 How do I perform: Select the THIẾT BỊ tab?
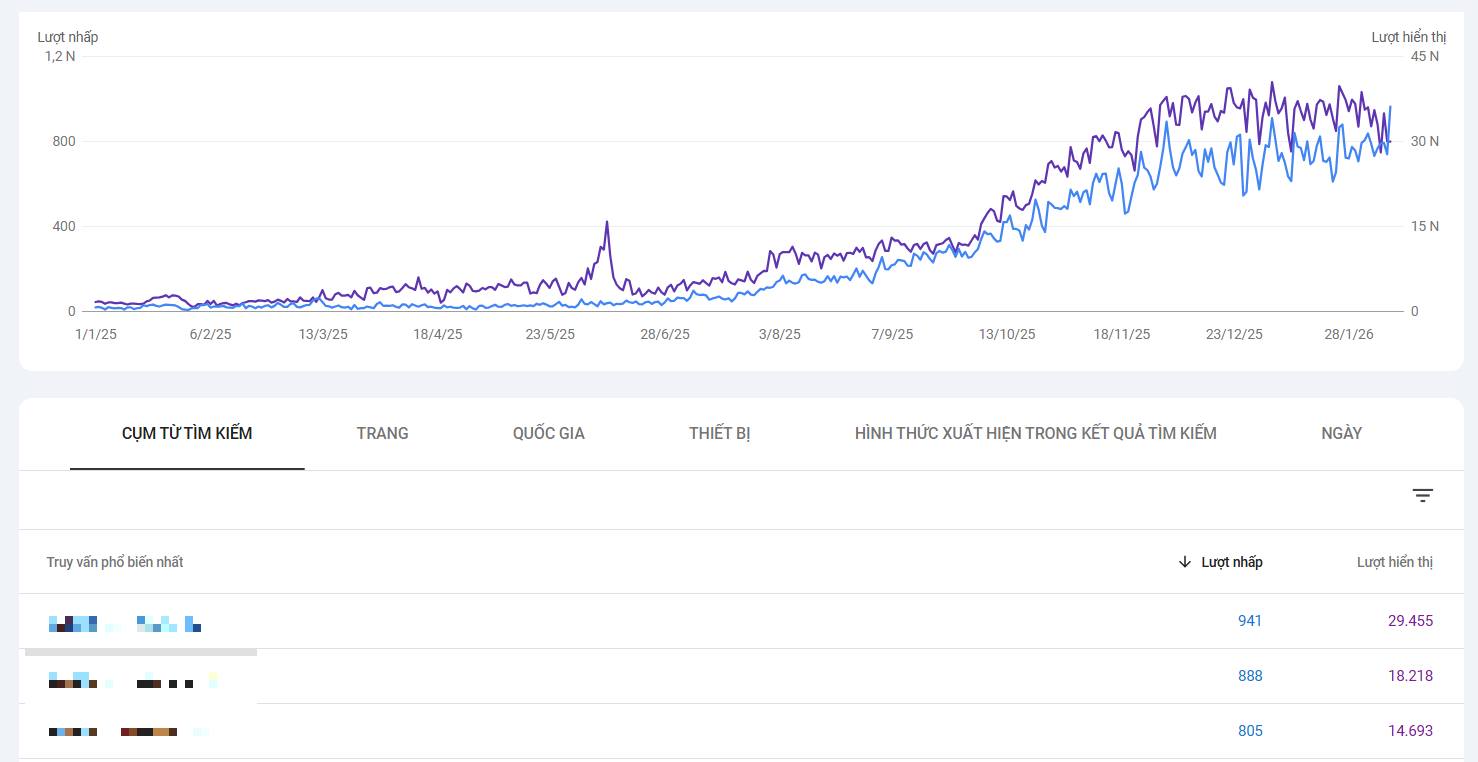pos(719,433)
